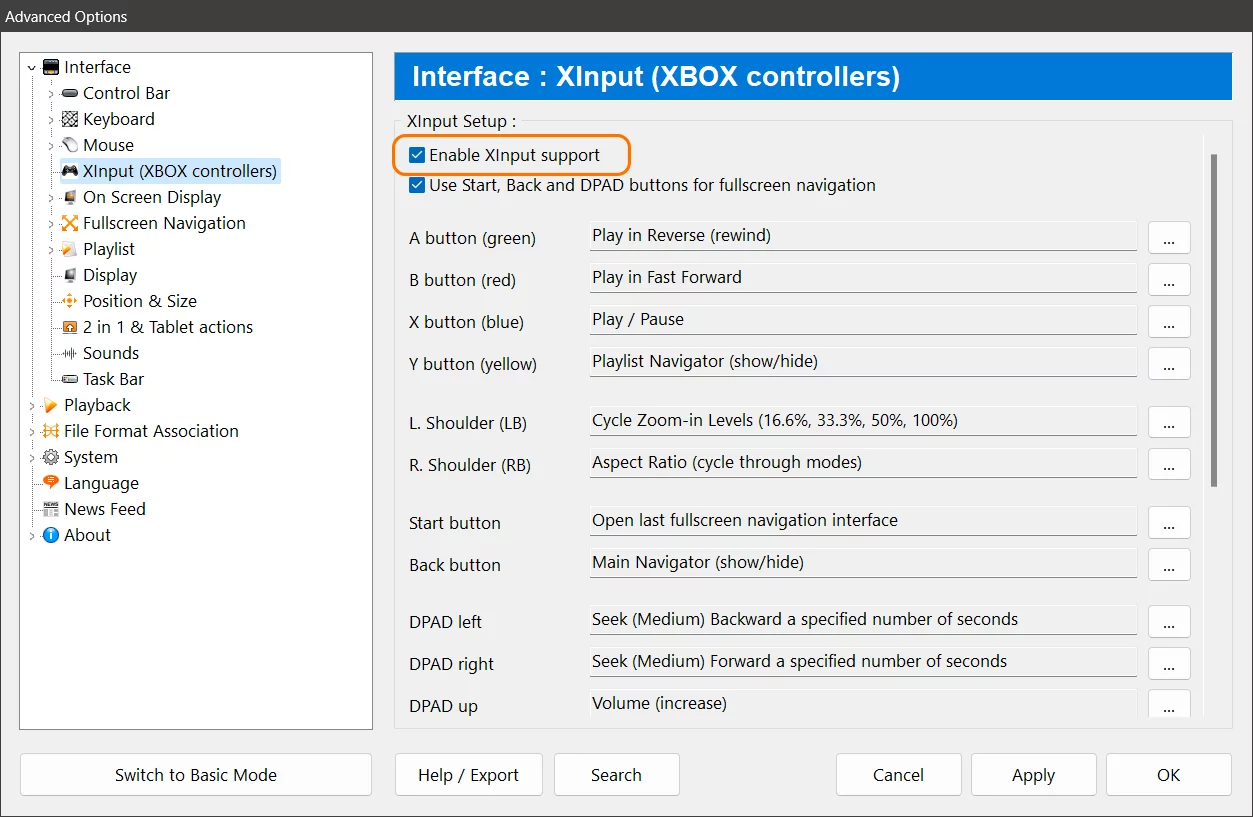
Task: Click the Keyboard checkered icon
Action: pyautogui.click(x=70, y=119)
